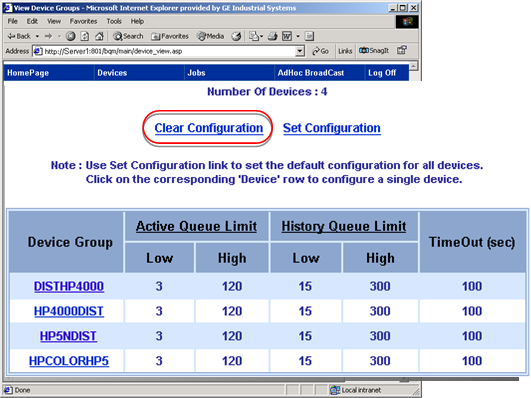Open the AdHoc BroadCast navigation tab
The image size is (531, 398).
(311, 73)
